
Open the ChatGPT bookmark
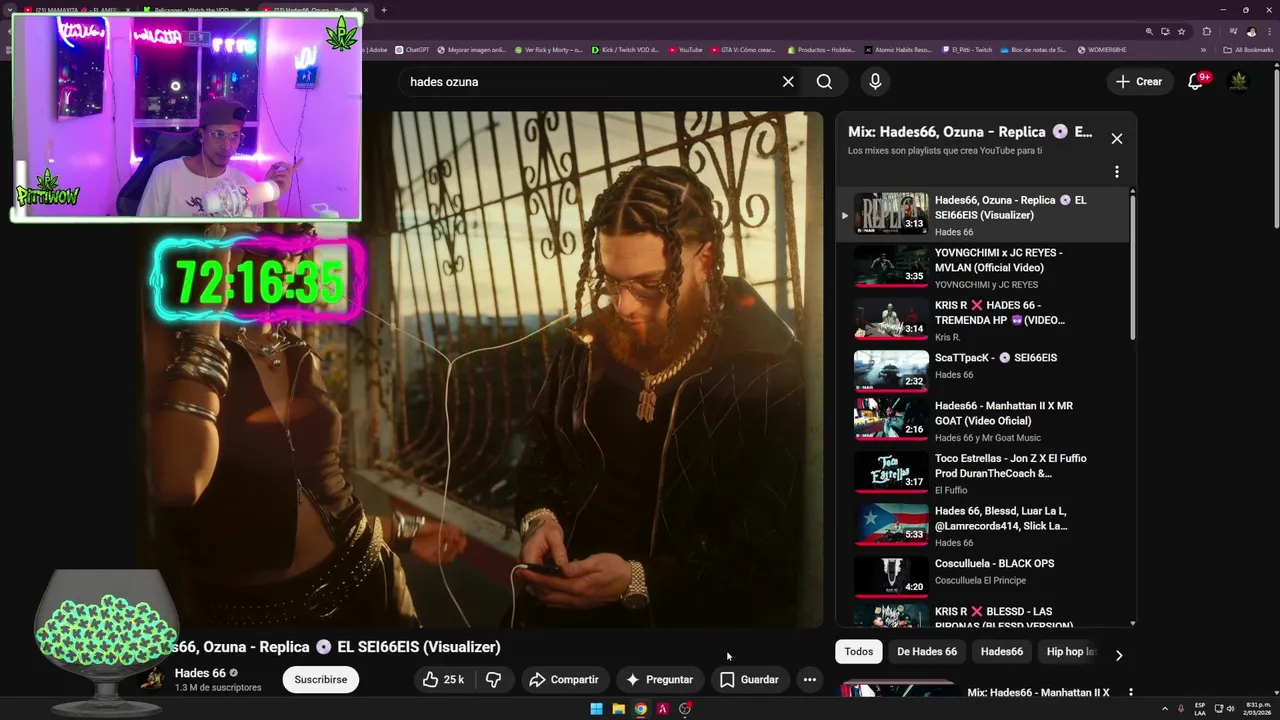point(412,50)
